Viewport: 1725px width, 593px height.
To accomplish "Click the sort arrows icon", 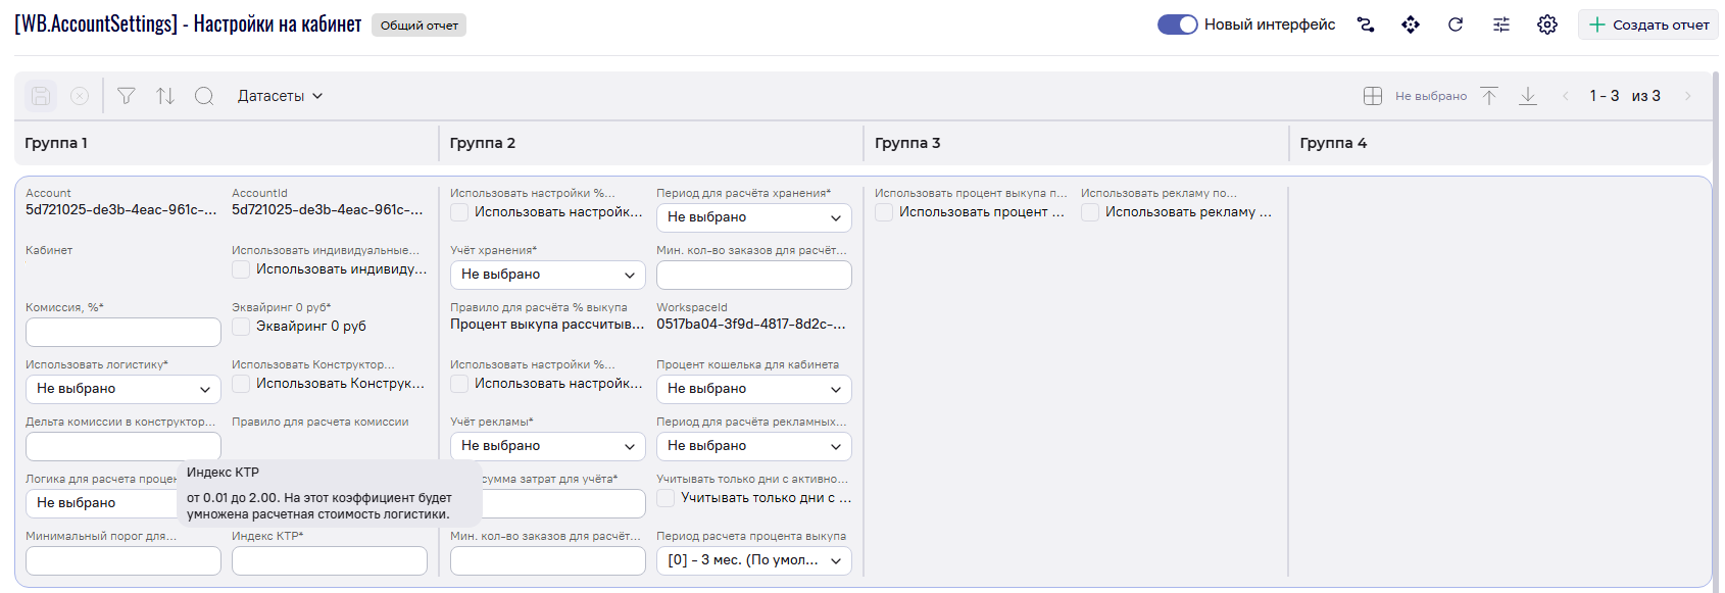I will [165, 96].
